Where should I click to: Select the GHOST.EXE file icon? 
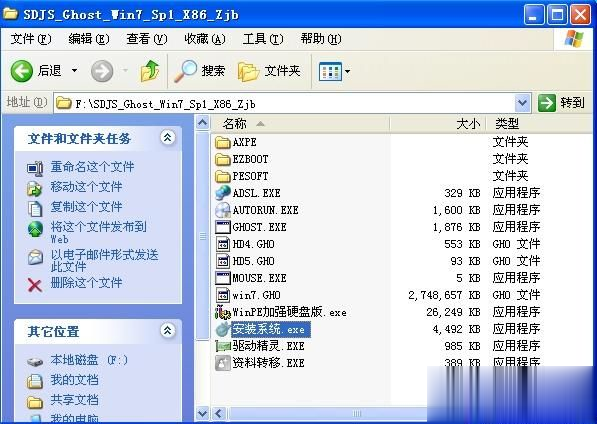click(x=223, y=227)
